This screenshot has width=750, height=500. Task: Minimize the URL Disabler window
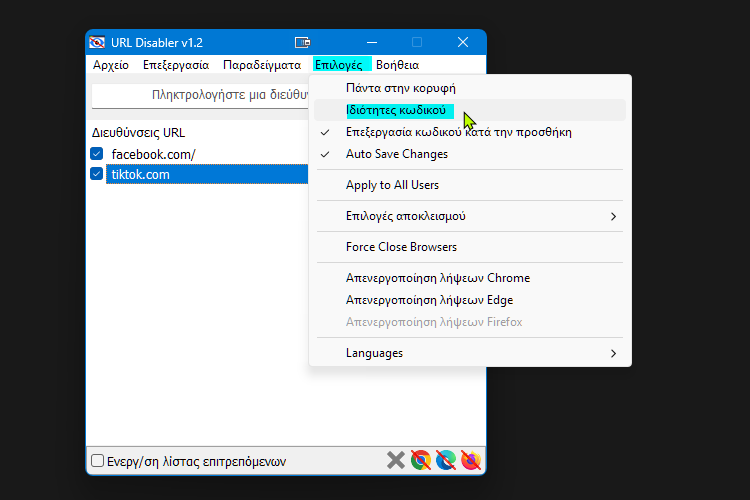(x=372, y=42)
